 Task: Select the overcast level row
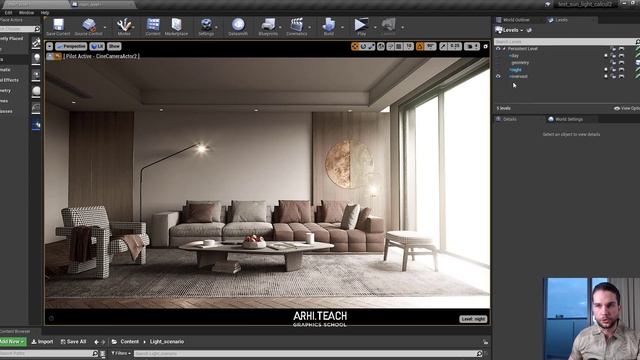518,76
